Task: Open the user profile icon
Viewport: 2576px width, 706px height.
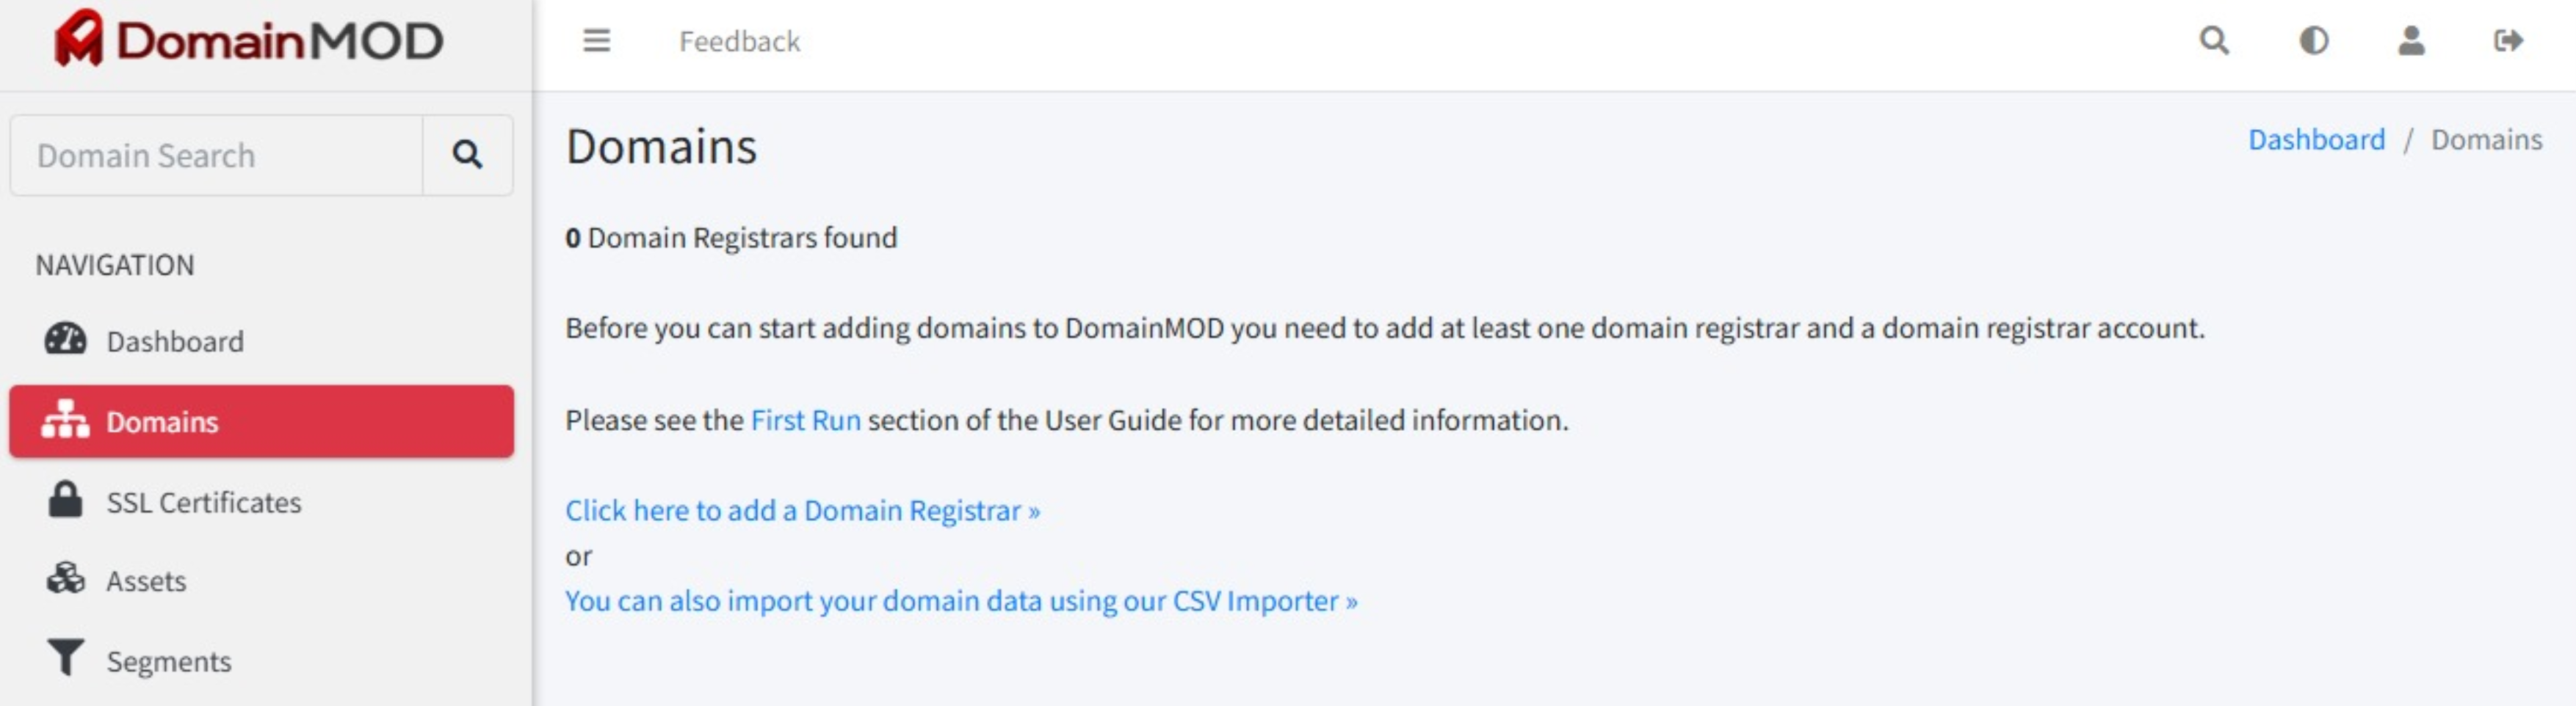Action: (2411, 41)
